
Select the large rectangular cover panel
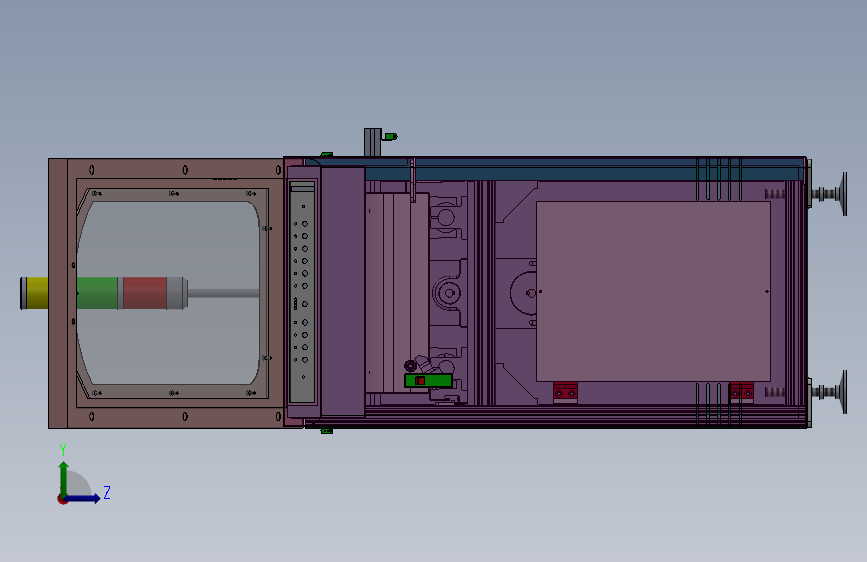pyautogui.click(x=654, y=292)
